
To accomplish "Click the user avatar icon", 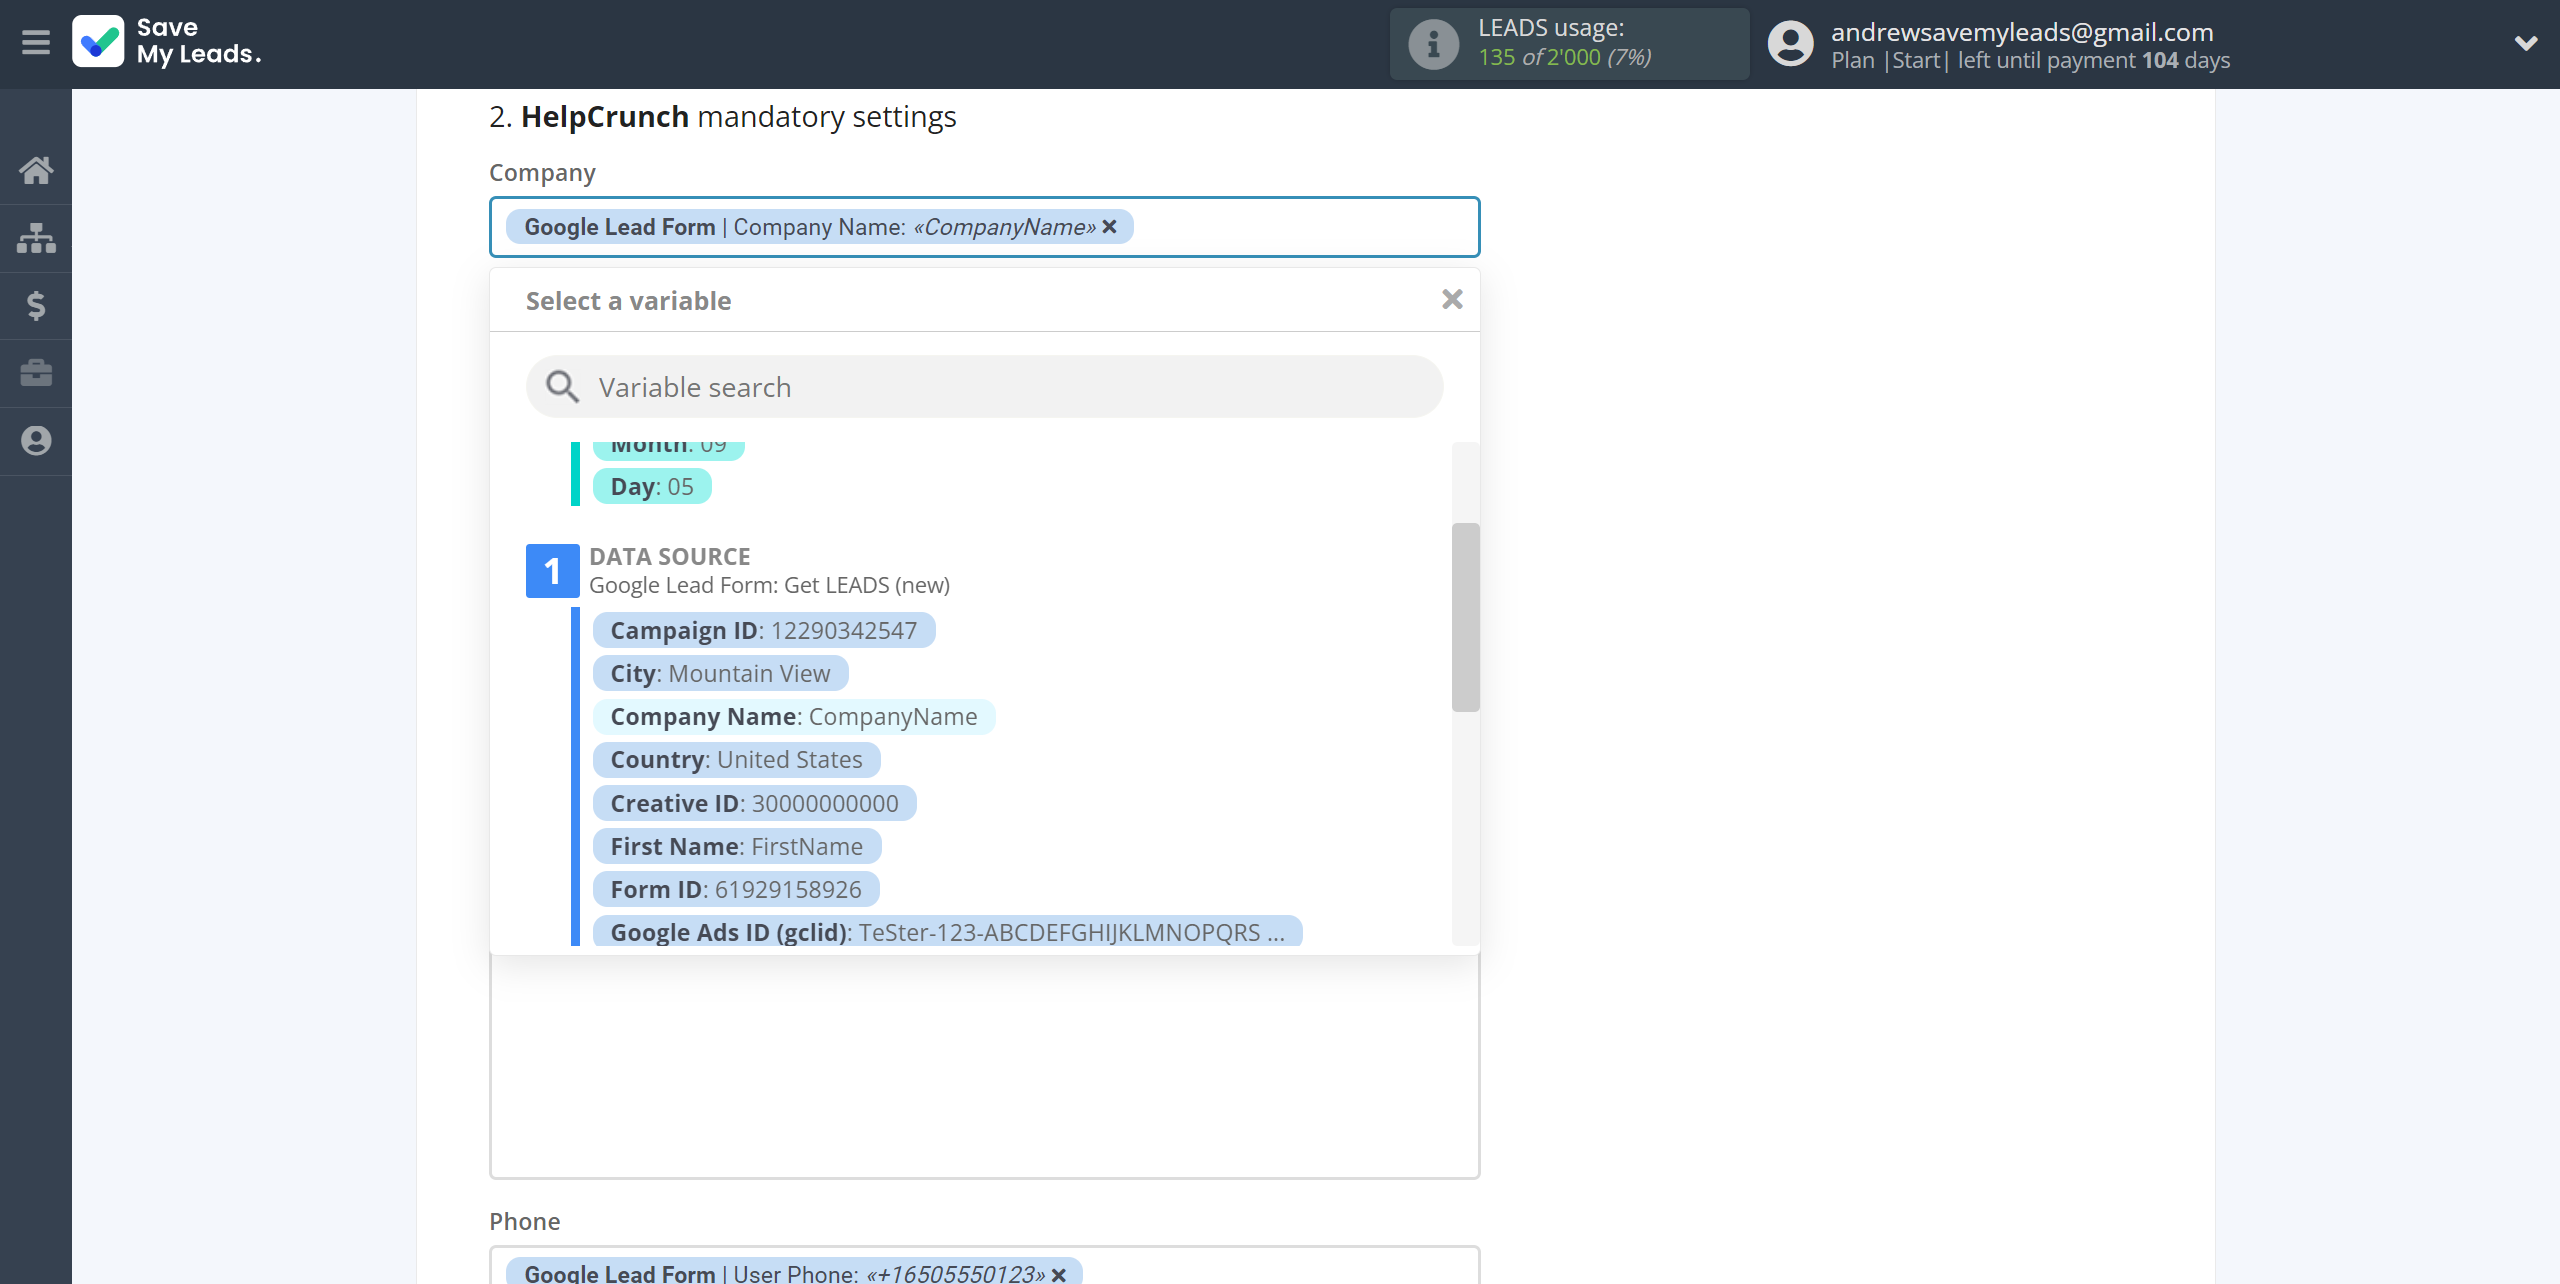I will pos(1790,44).
